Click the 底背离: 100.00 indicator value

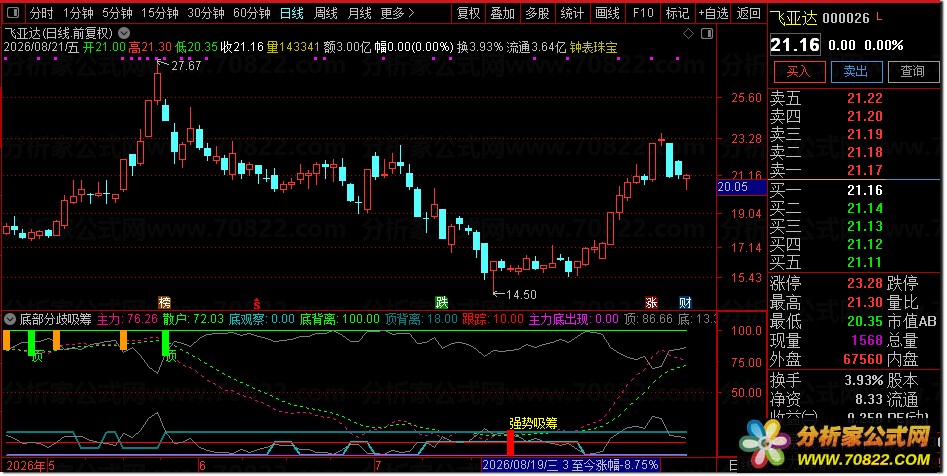click(x=340, y=319)
